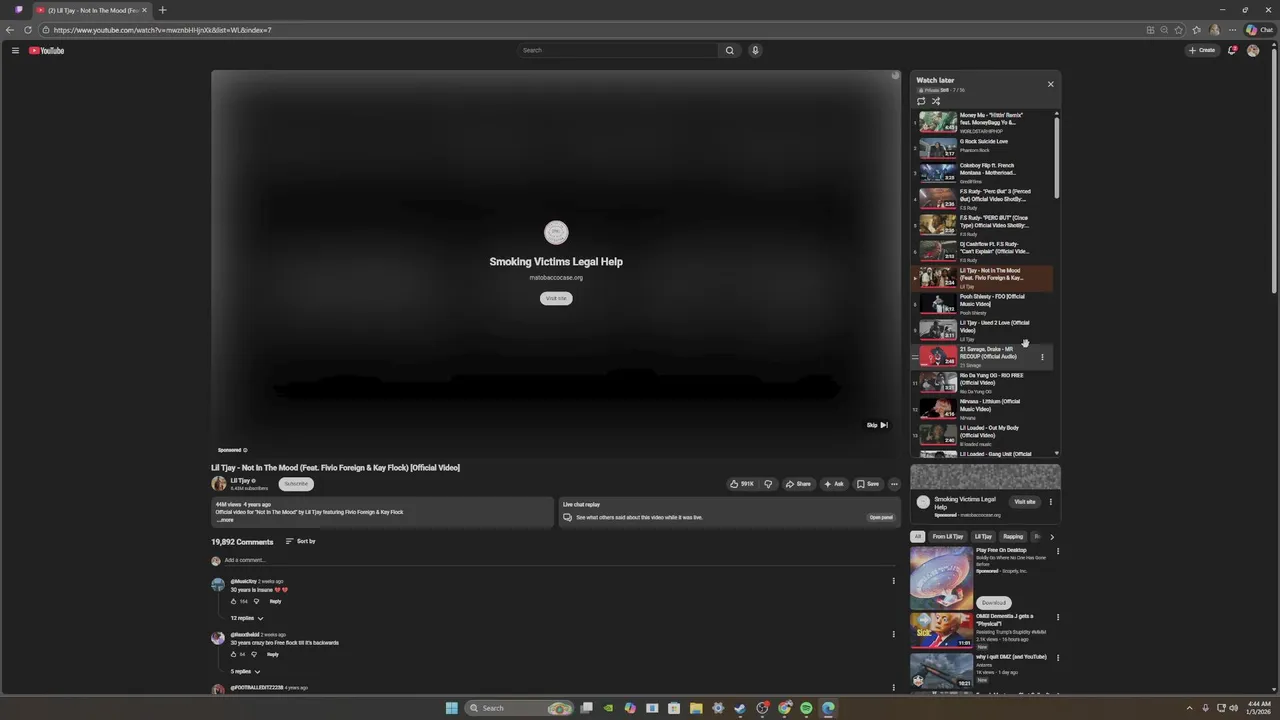The height and width of the screenshot is (720, 1280).
Task: Open options menu for MusicXny comment
Action: 894,581
